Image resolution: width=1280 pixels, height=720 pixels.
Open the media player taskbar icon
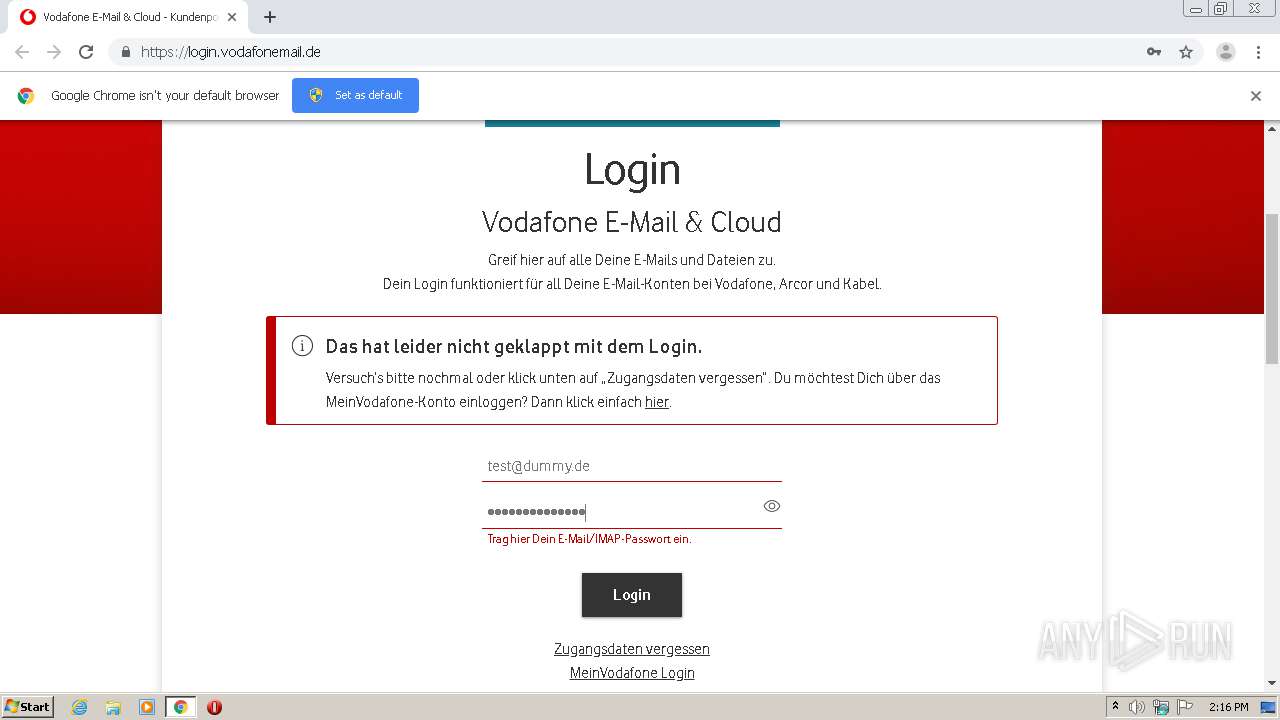tap(147, 707)
